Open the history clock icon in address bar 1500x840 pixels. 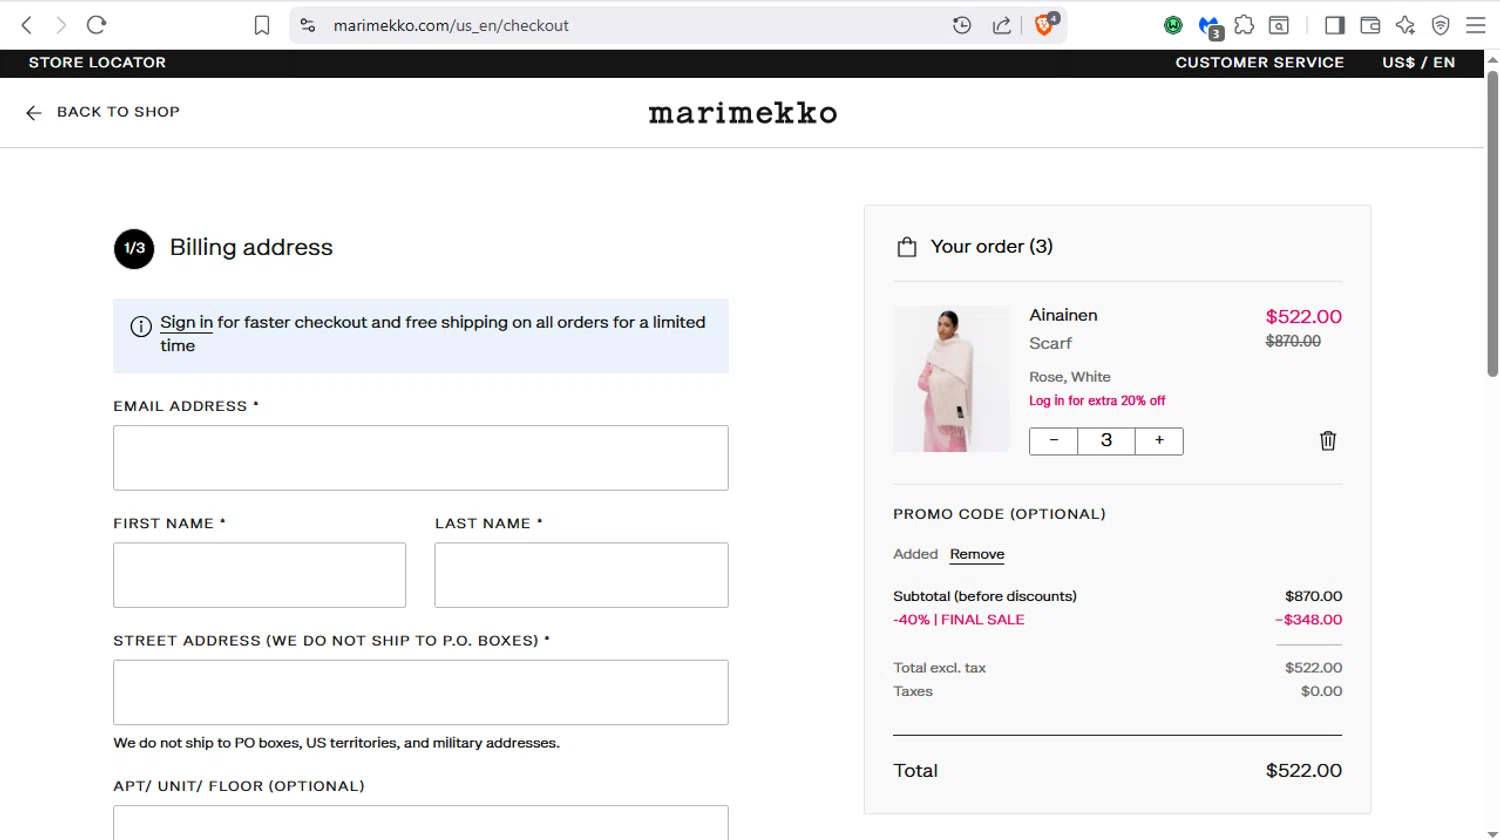pos(962,25)
